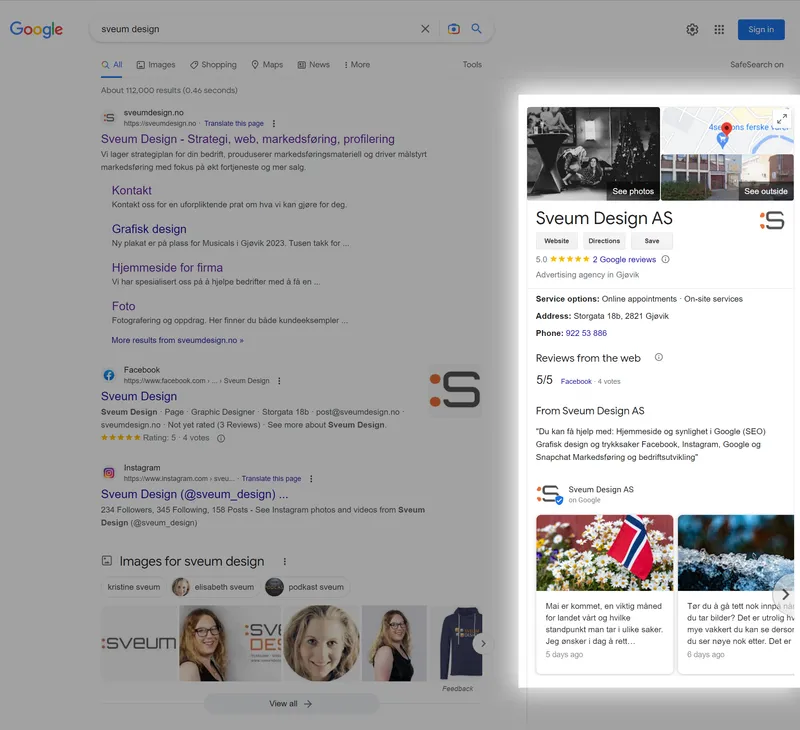Viewport: 800px width, 730px height.
Task: Switch to the Images tab
Action: coord(156,65)
